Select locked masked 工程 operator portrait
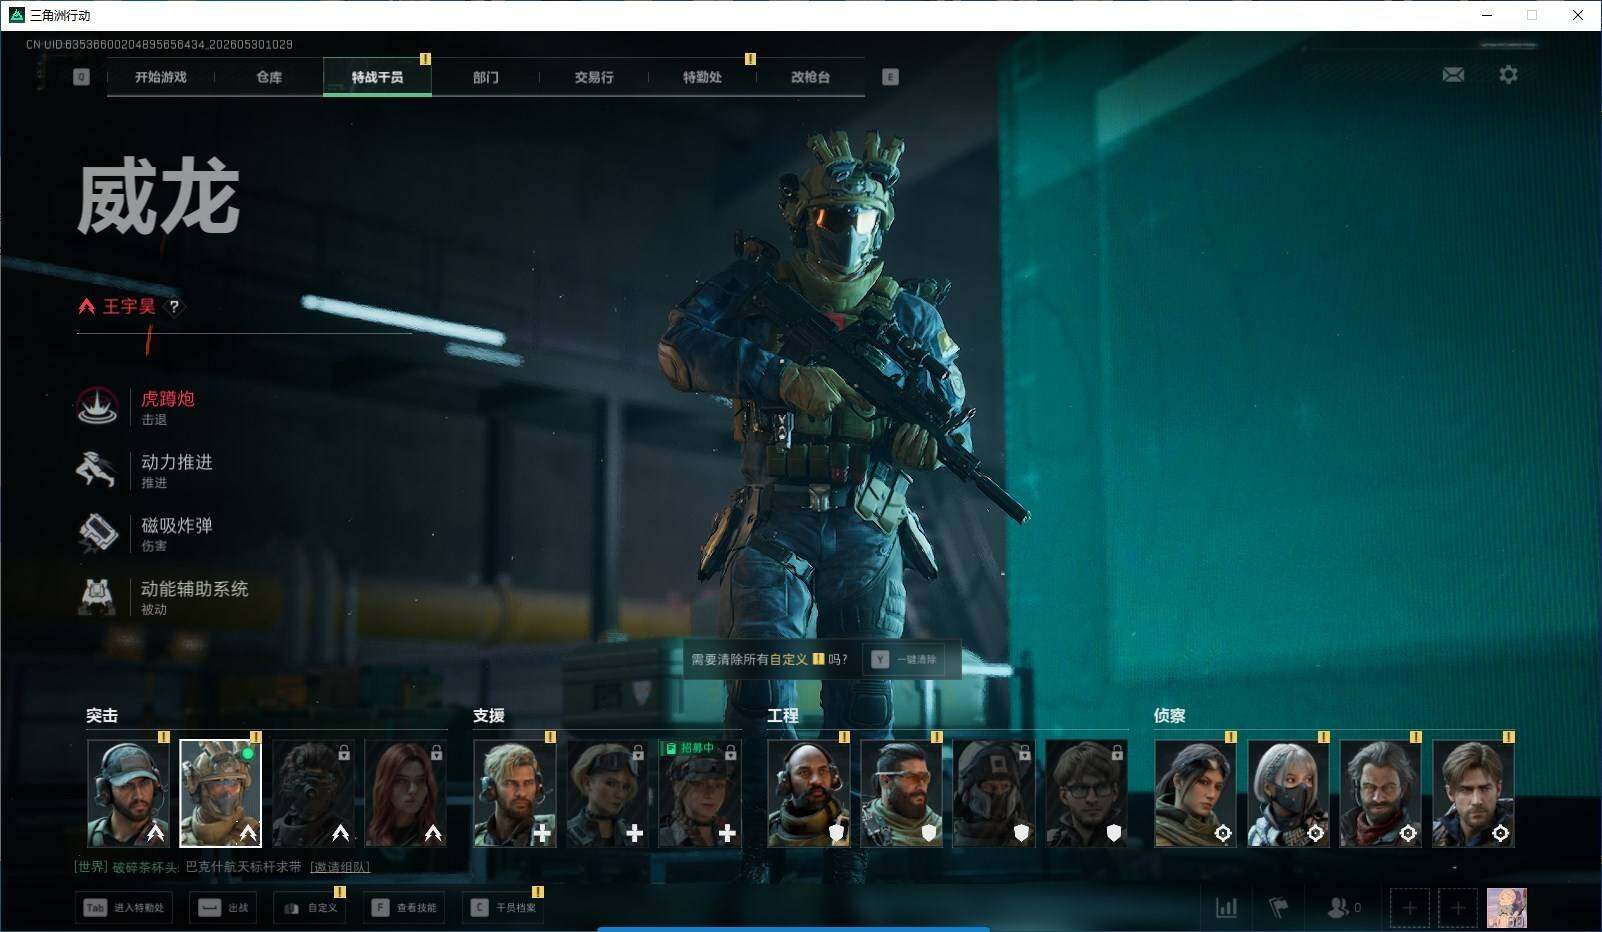1602x932 pixels. pyautogui.click(x=994, y=794)
